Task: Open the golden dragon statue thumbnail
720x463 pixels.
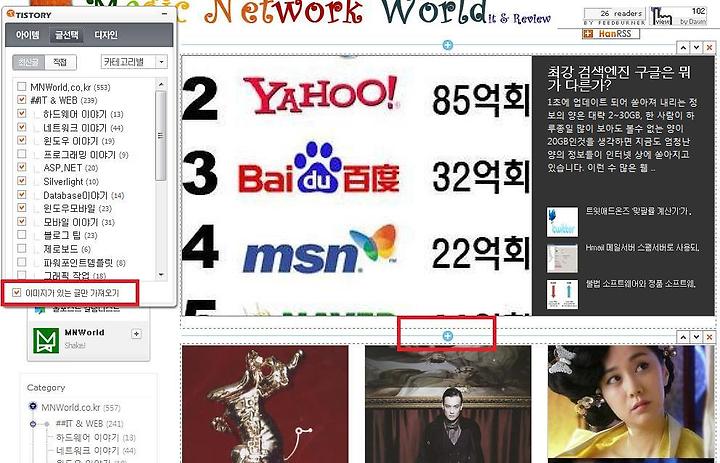Action: tap(265, 404)
